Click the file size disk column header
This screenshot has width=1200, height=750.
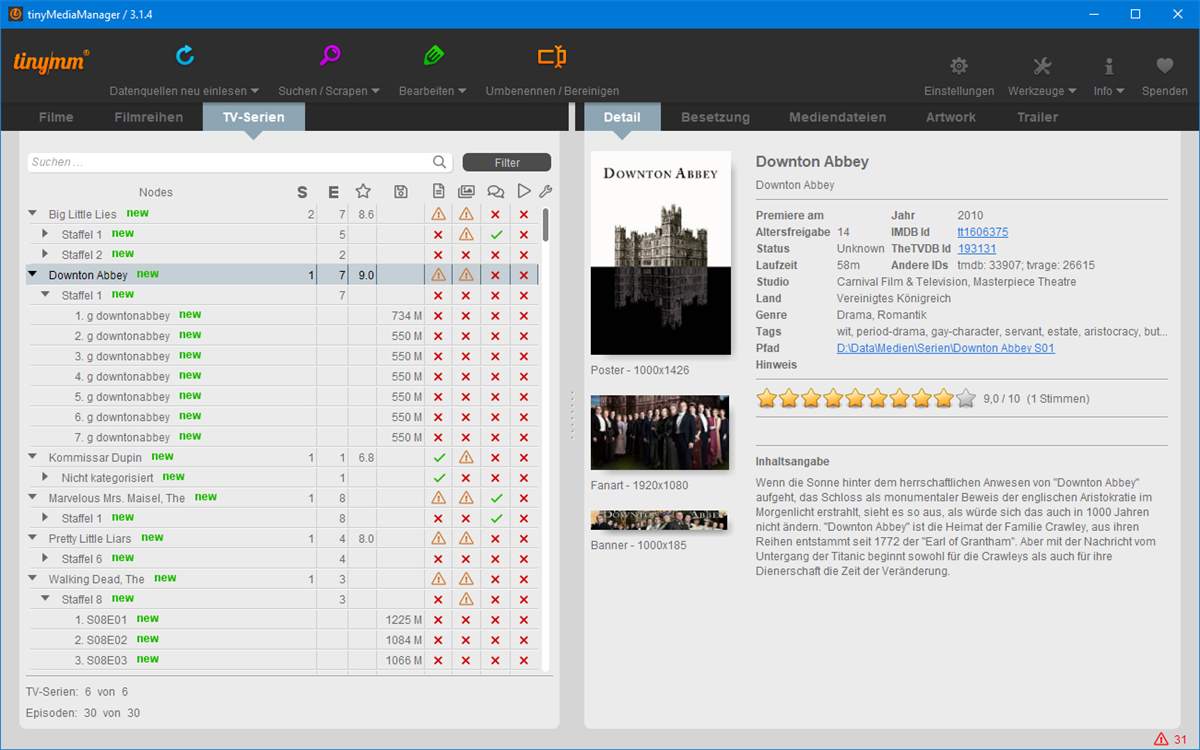[x=401, y=192]
